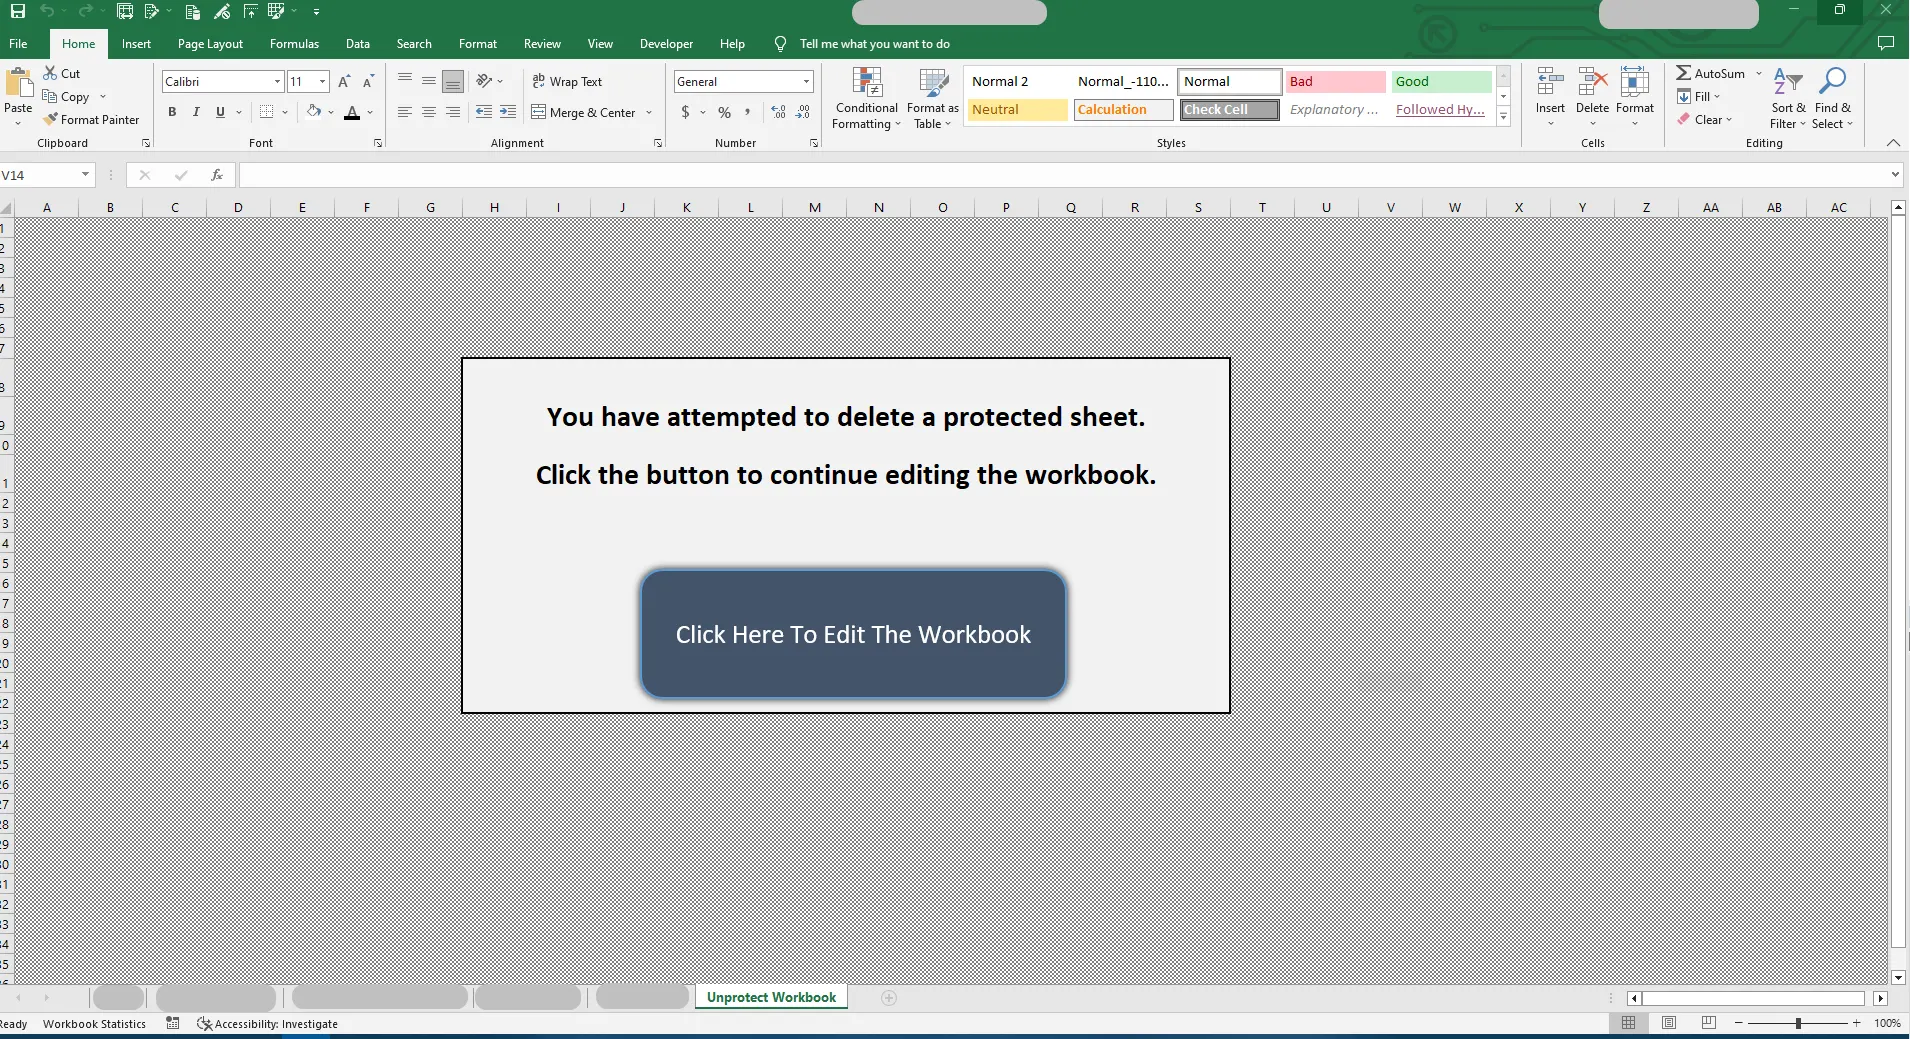The width and height of the screenshot is (1910, 1039).
Task: Click Workbook Statistics in the status bar
Action: (94, 1024)
